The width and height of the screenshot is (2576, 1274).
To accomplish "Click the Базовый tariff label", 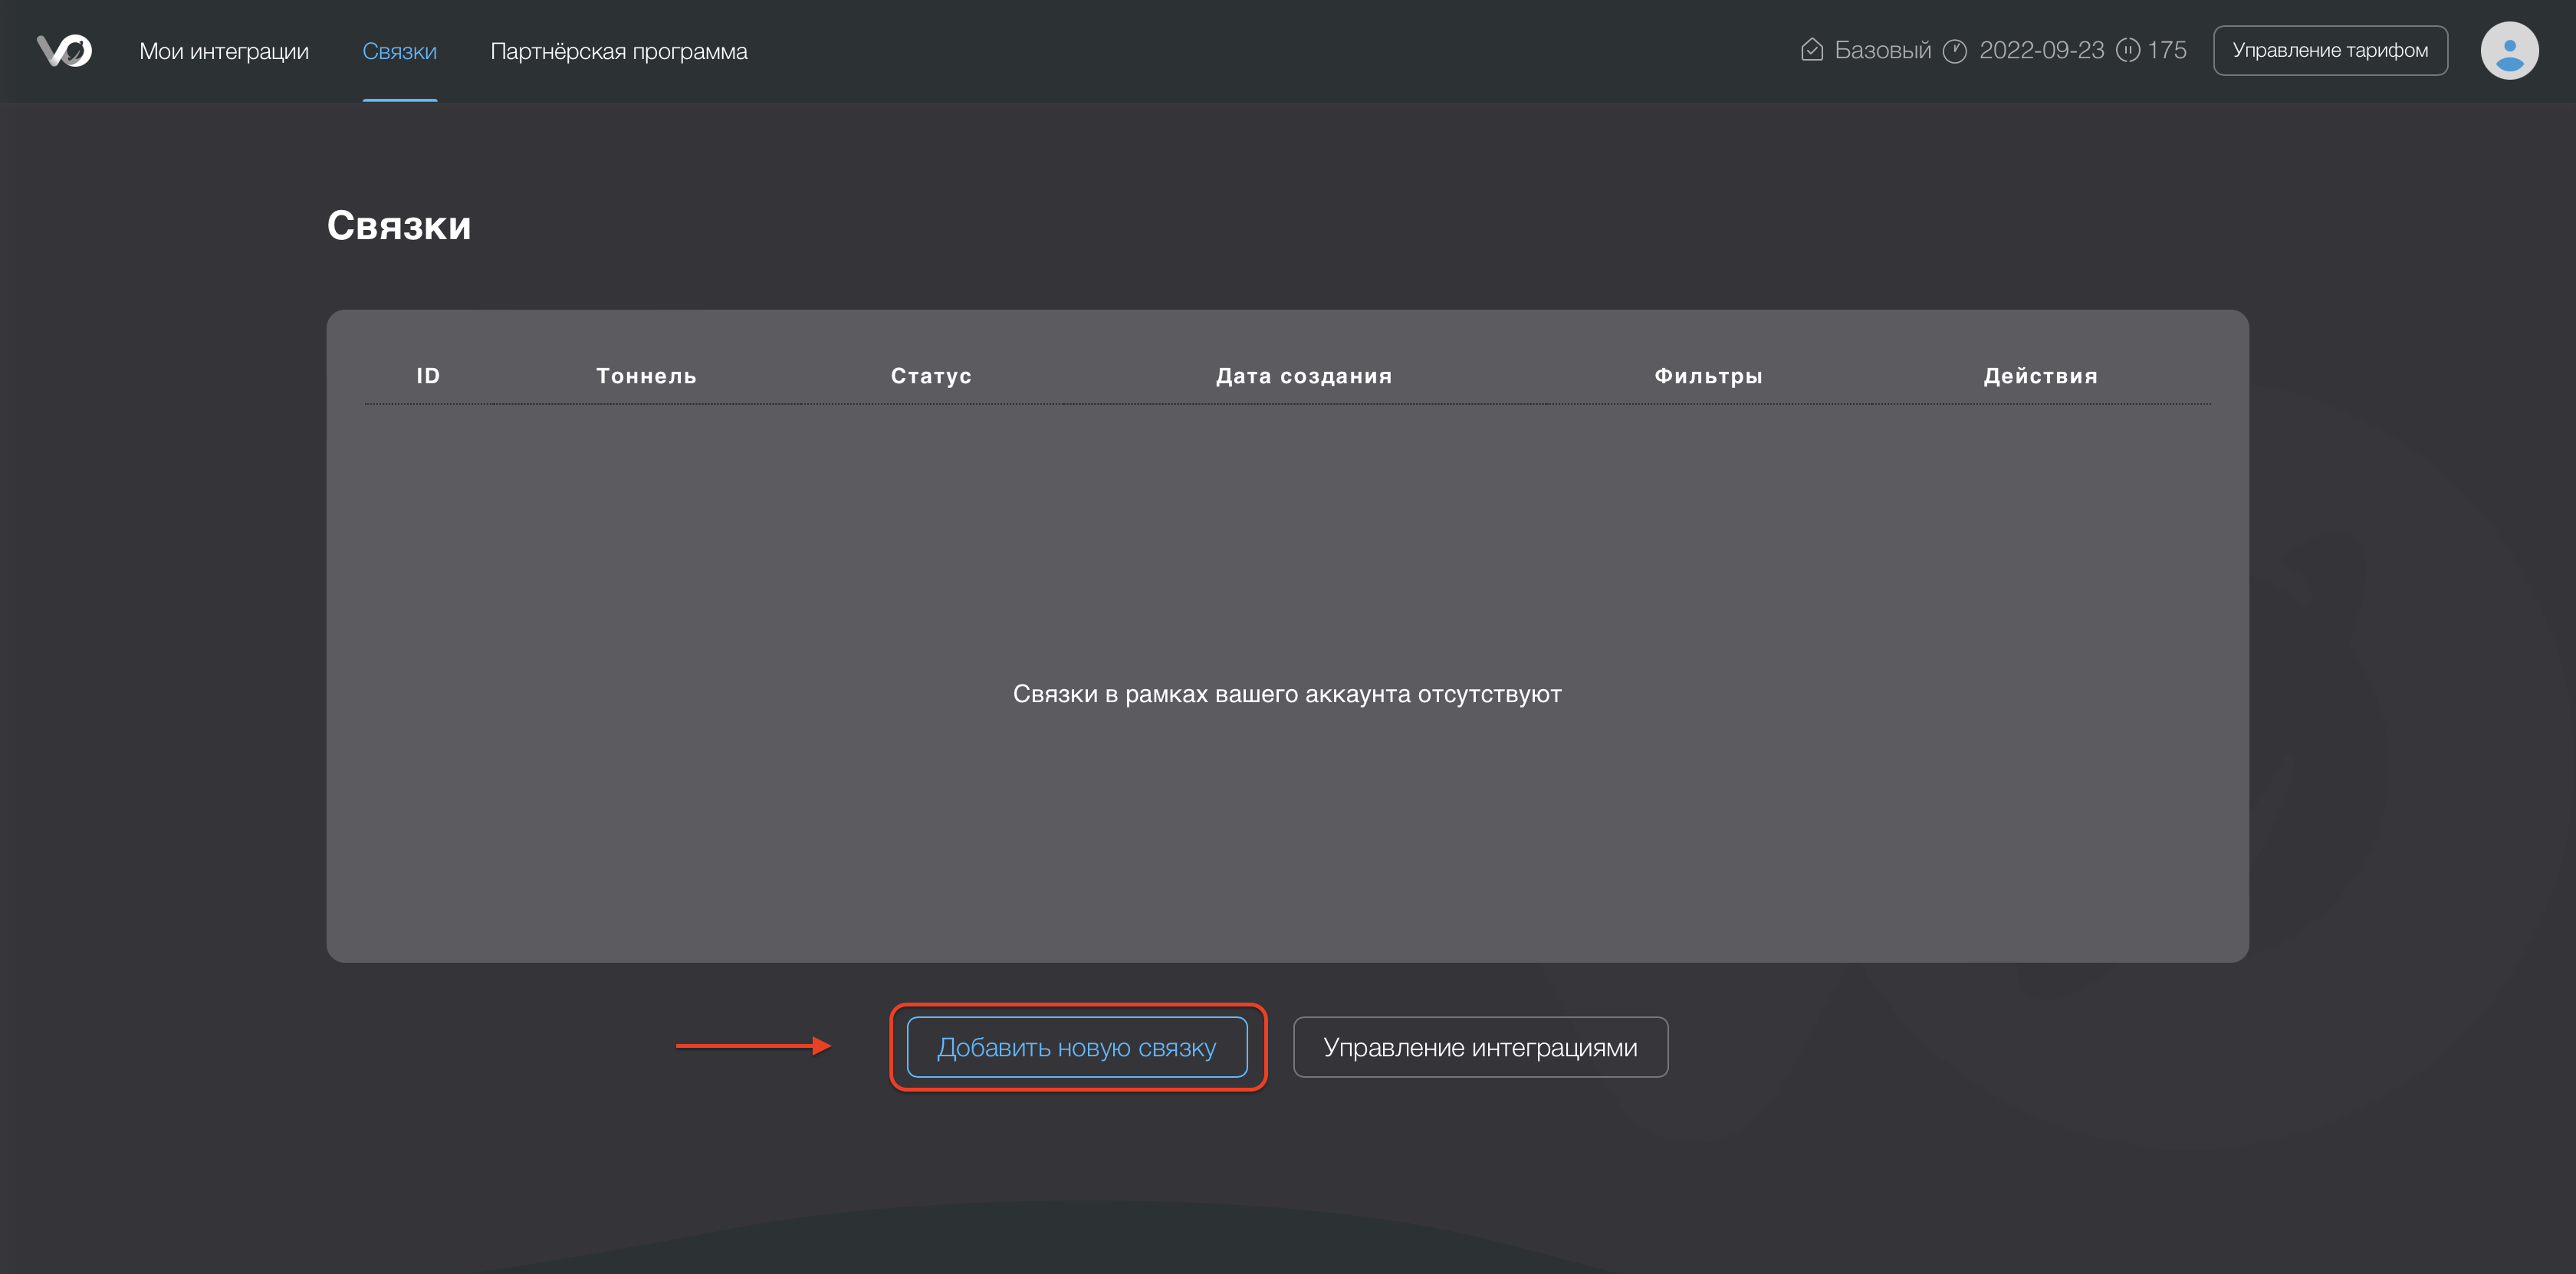I will pyautogui.click(x=1882, y=50).
